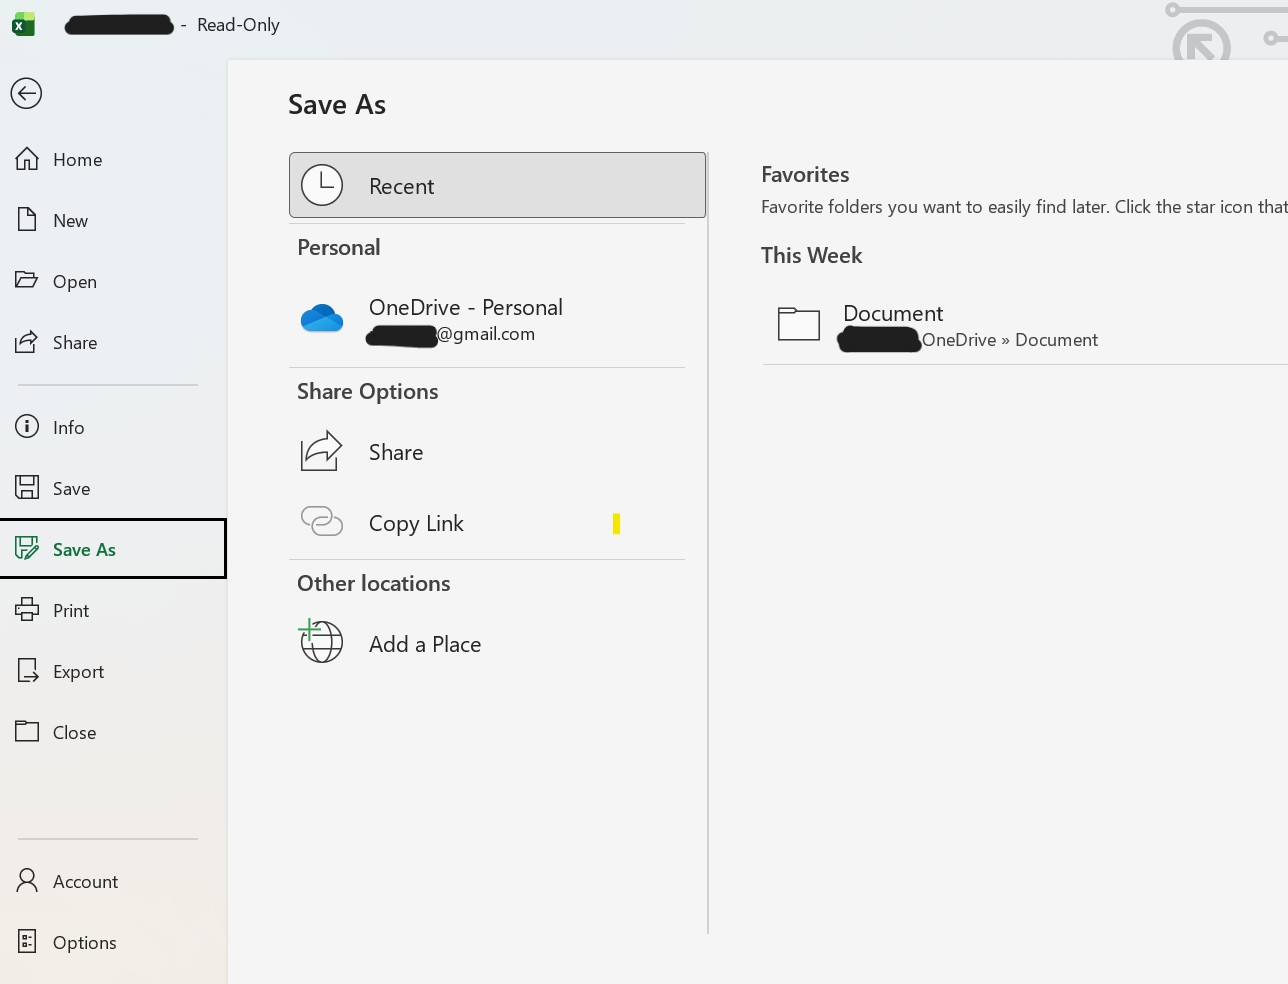The height and width of the screenshot is (984, 1288).
Task: Select Save As in the sidebar
Action: point(113,549)
